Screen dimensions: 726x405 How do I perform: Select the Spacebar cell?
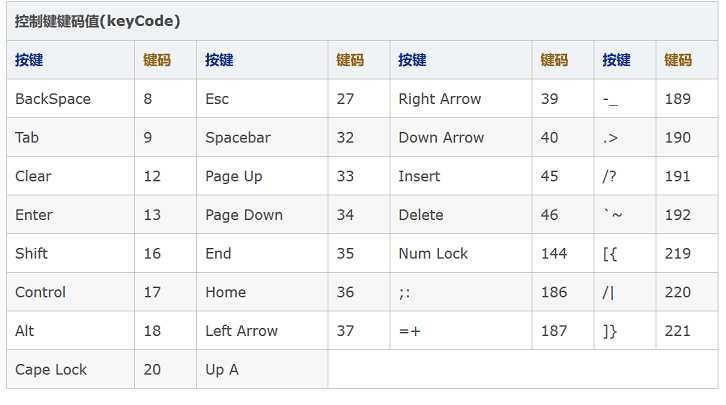pyautogui.click(x=238, y=138)
